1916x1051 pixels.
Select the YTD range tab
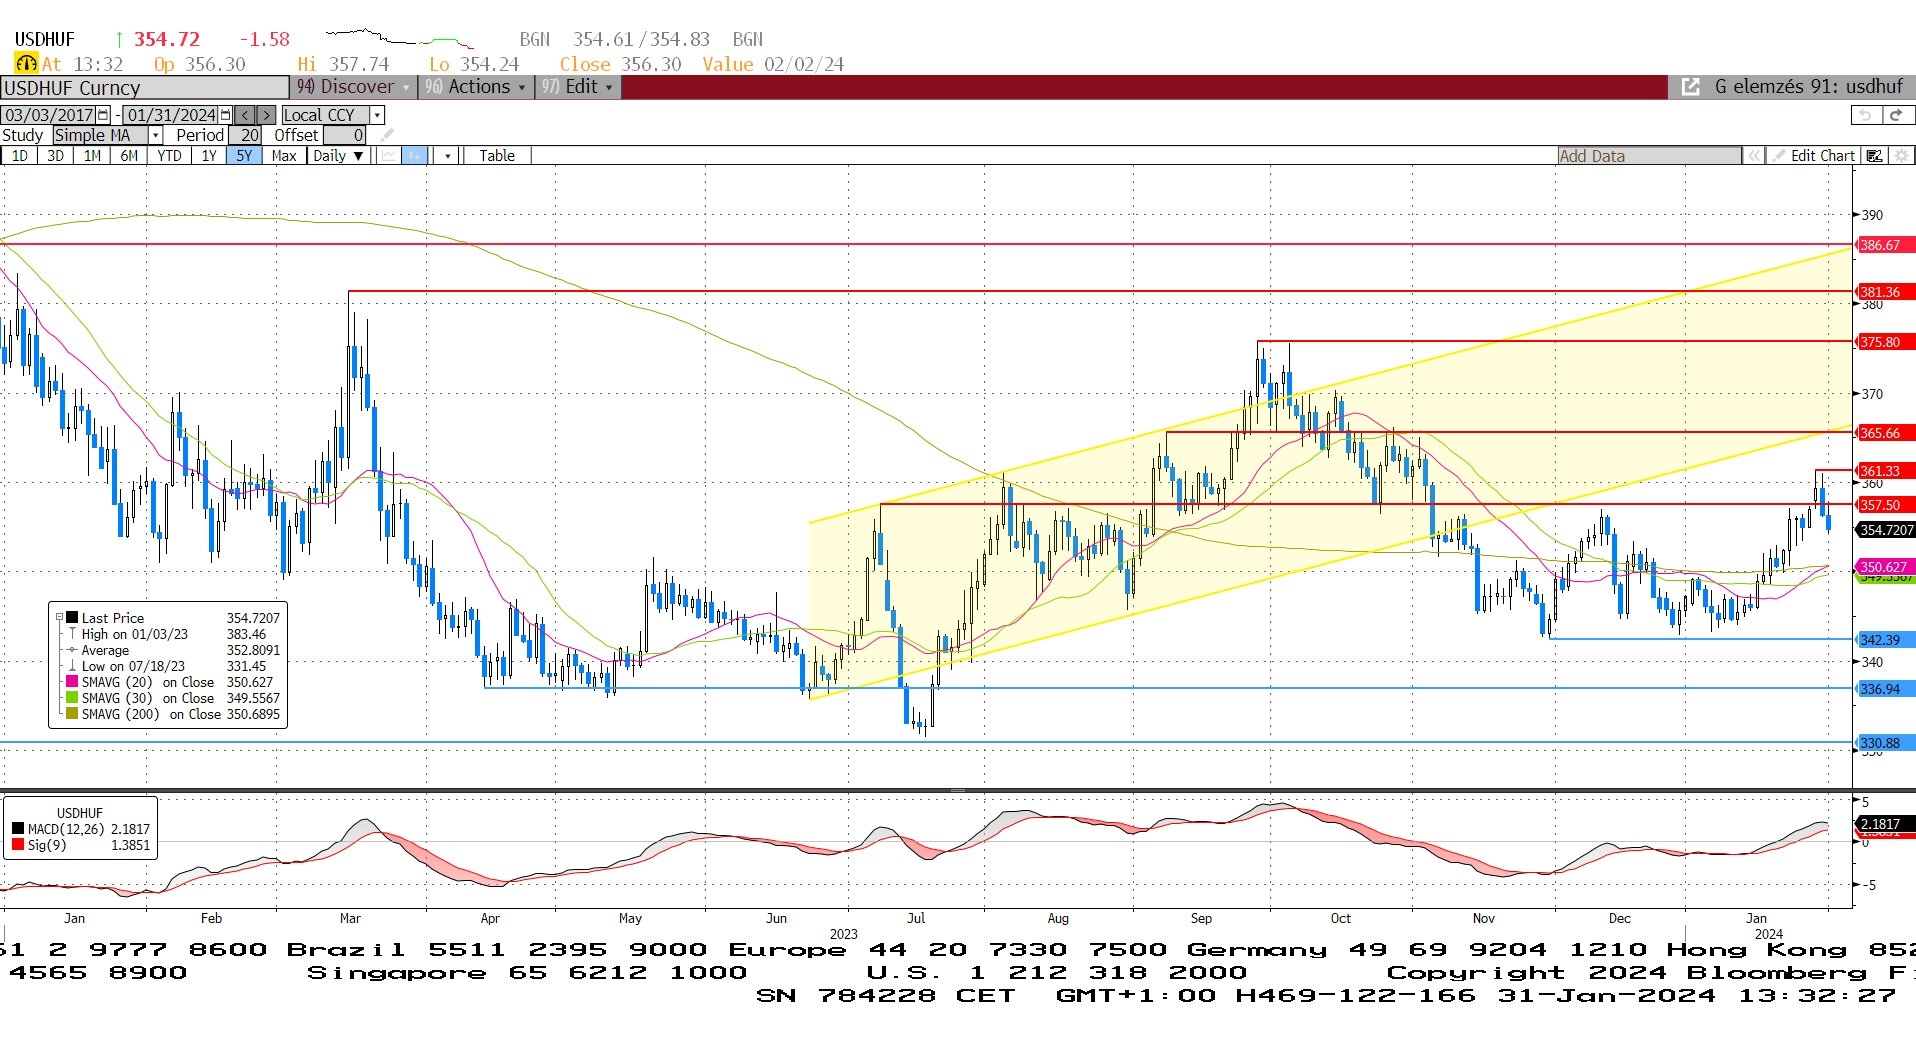pos(169,156)
